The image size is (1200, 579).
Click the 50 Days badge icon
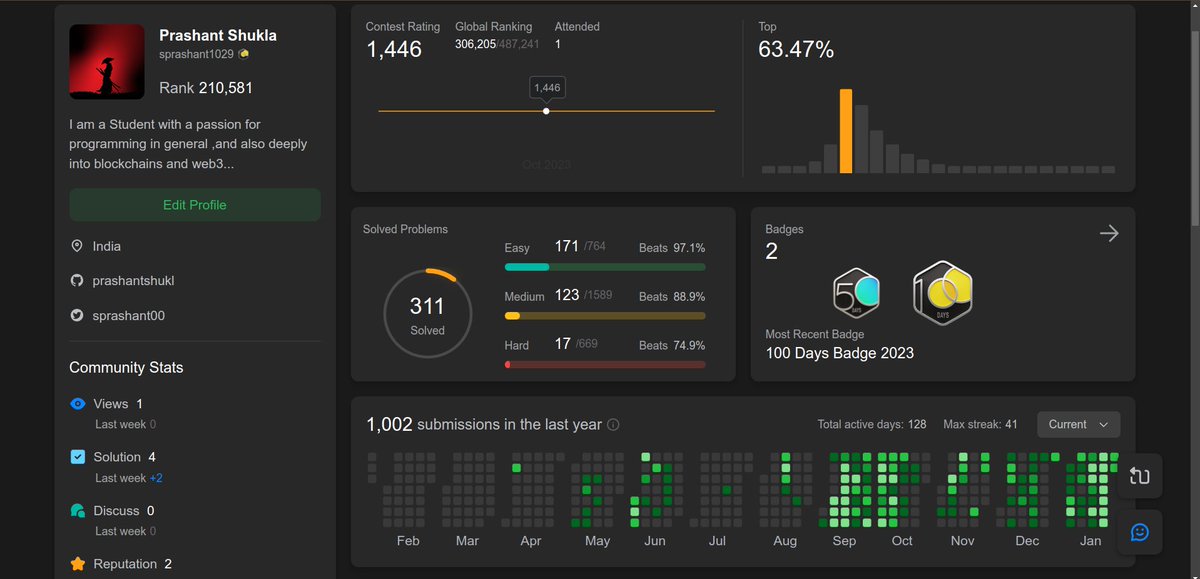(x=856, y=292)
